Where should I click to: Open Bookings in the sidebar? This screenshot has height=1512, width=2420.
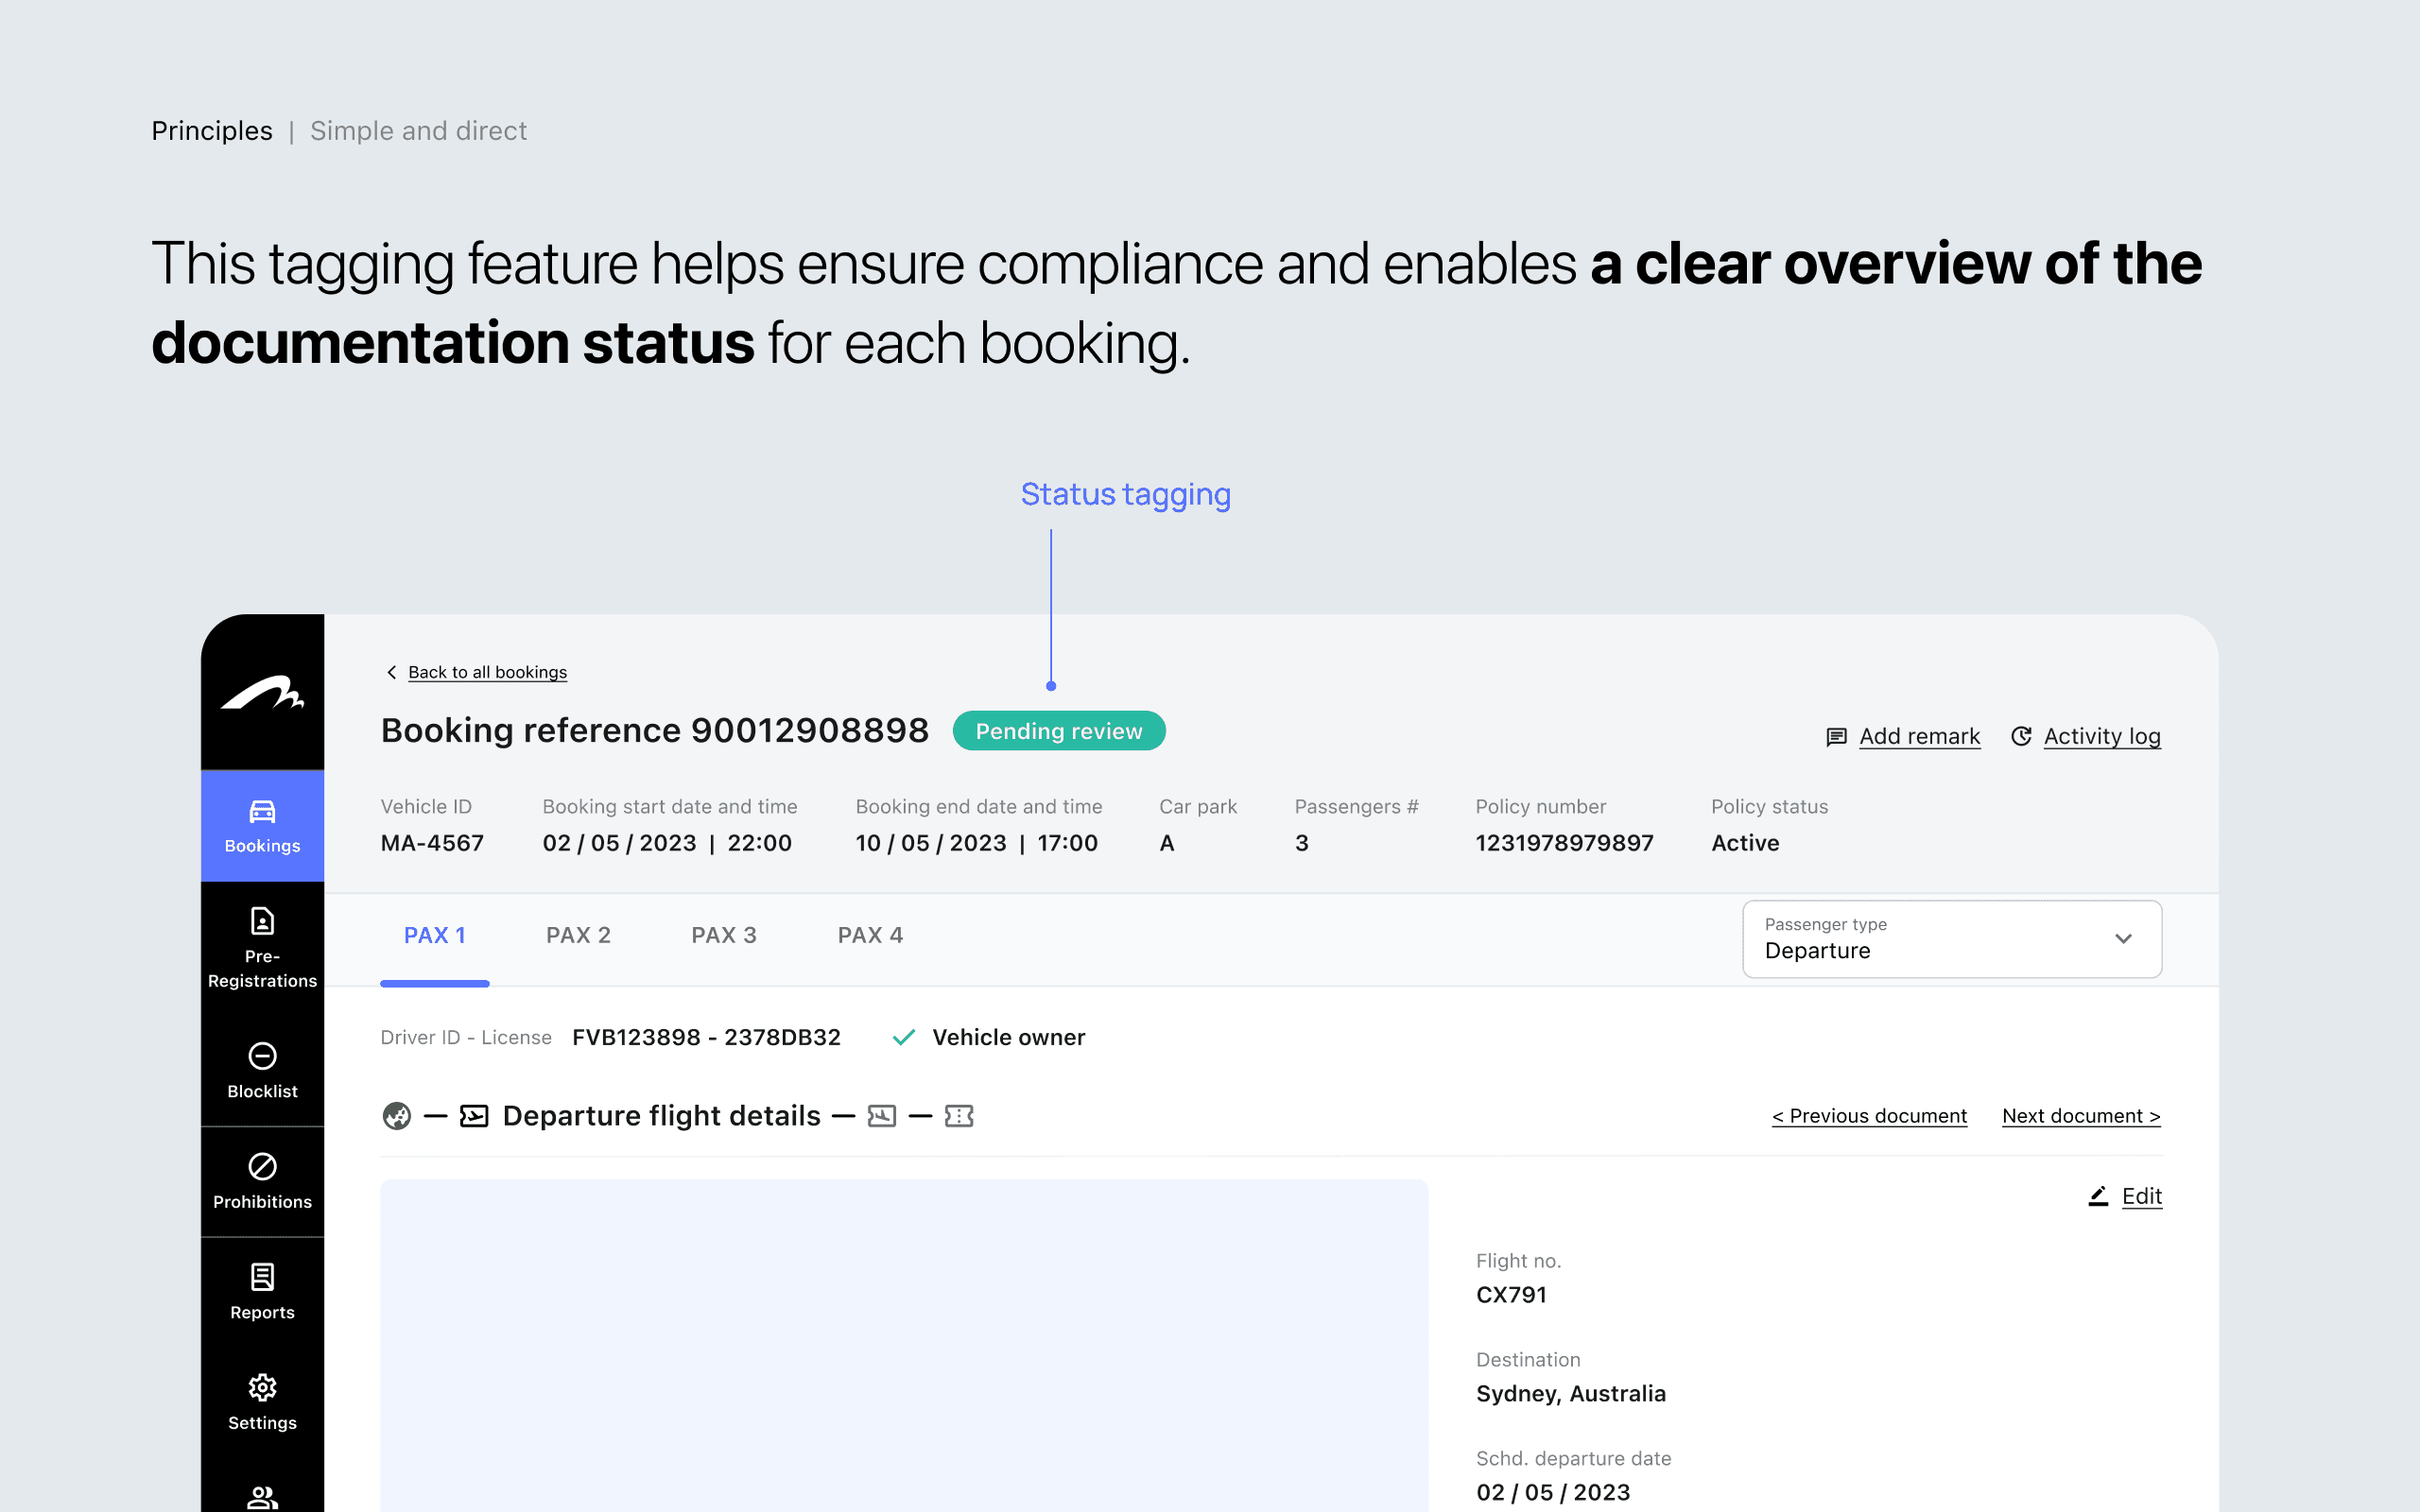pos(262,826)
